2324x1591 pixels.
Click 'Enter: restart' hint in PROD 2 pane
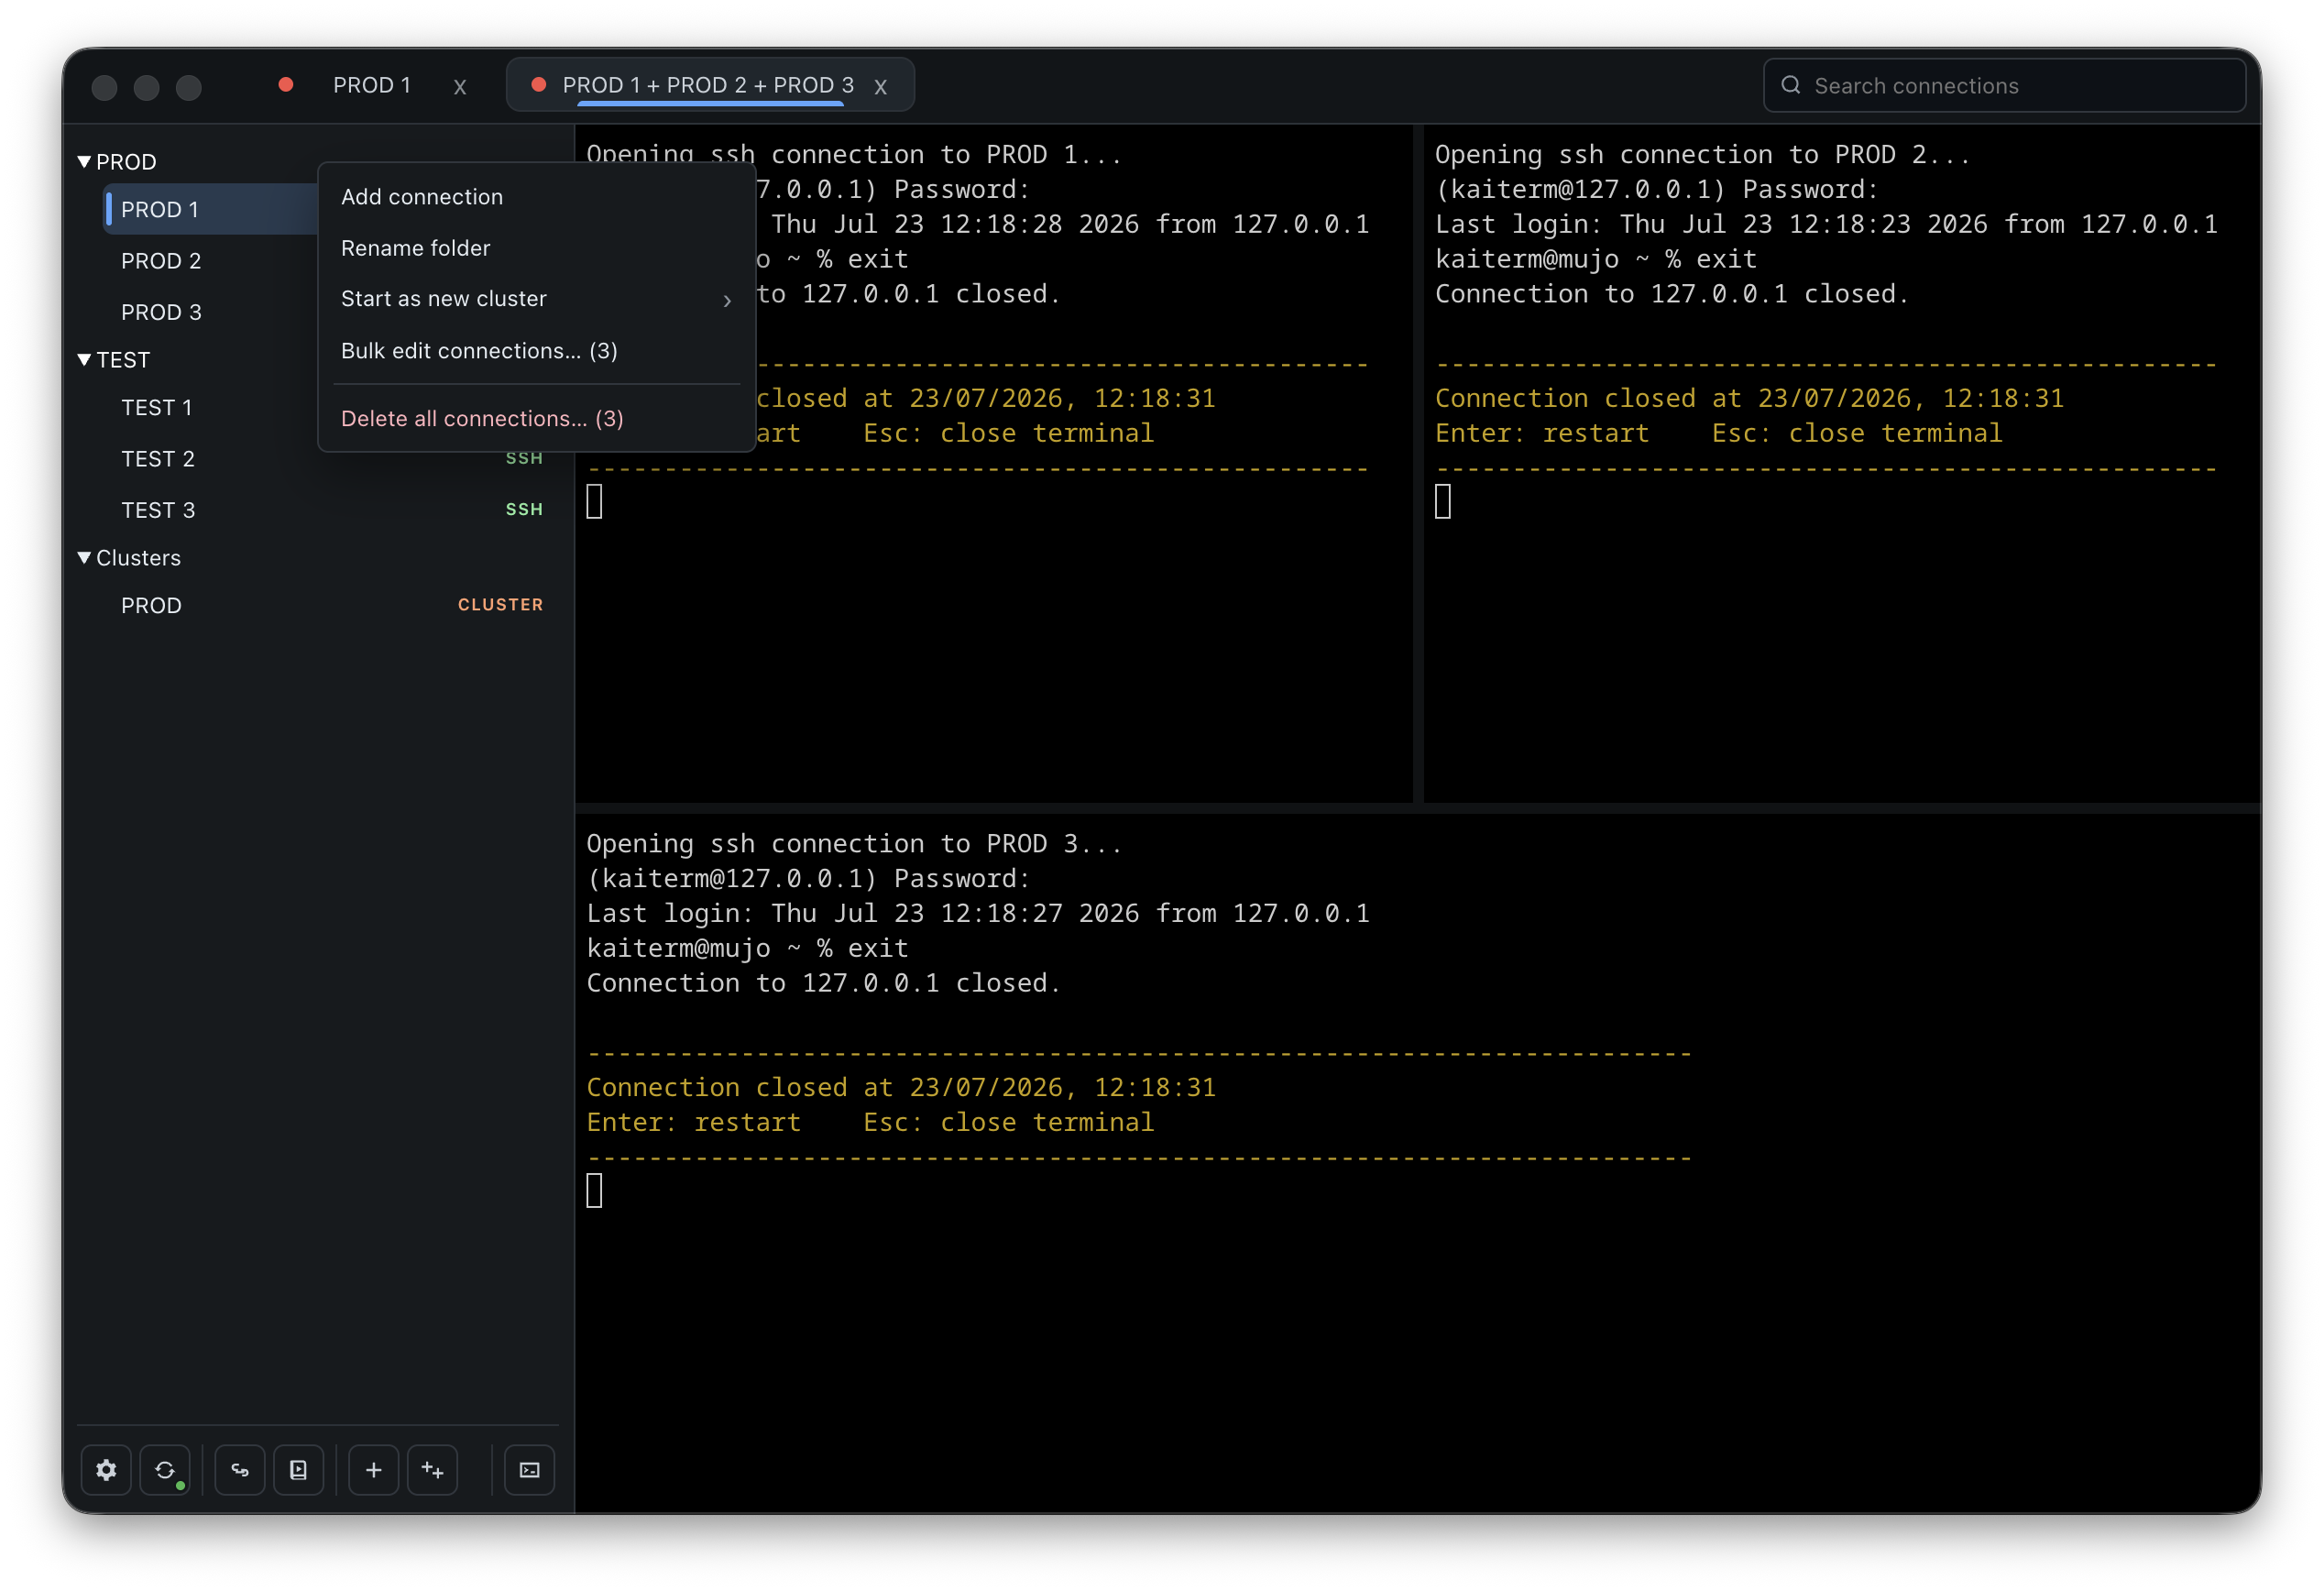[1542, 433]
